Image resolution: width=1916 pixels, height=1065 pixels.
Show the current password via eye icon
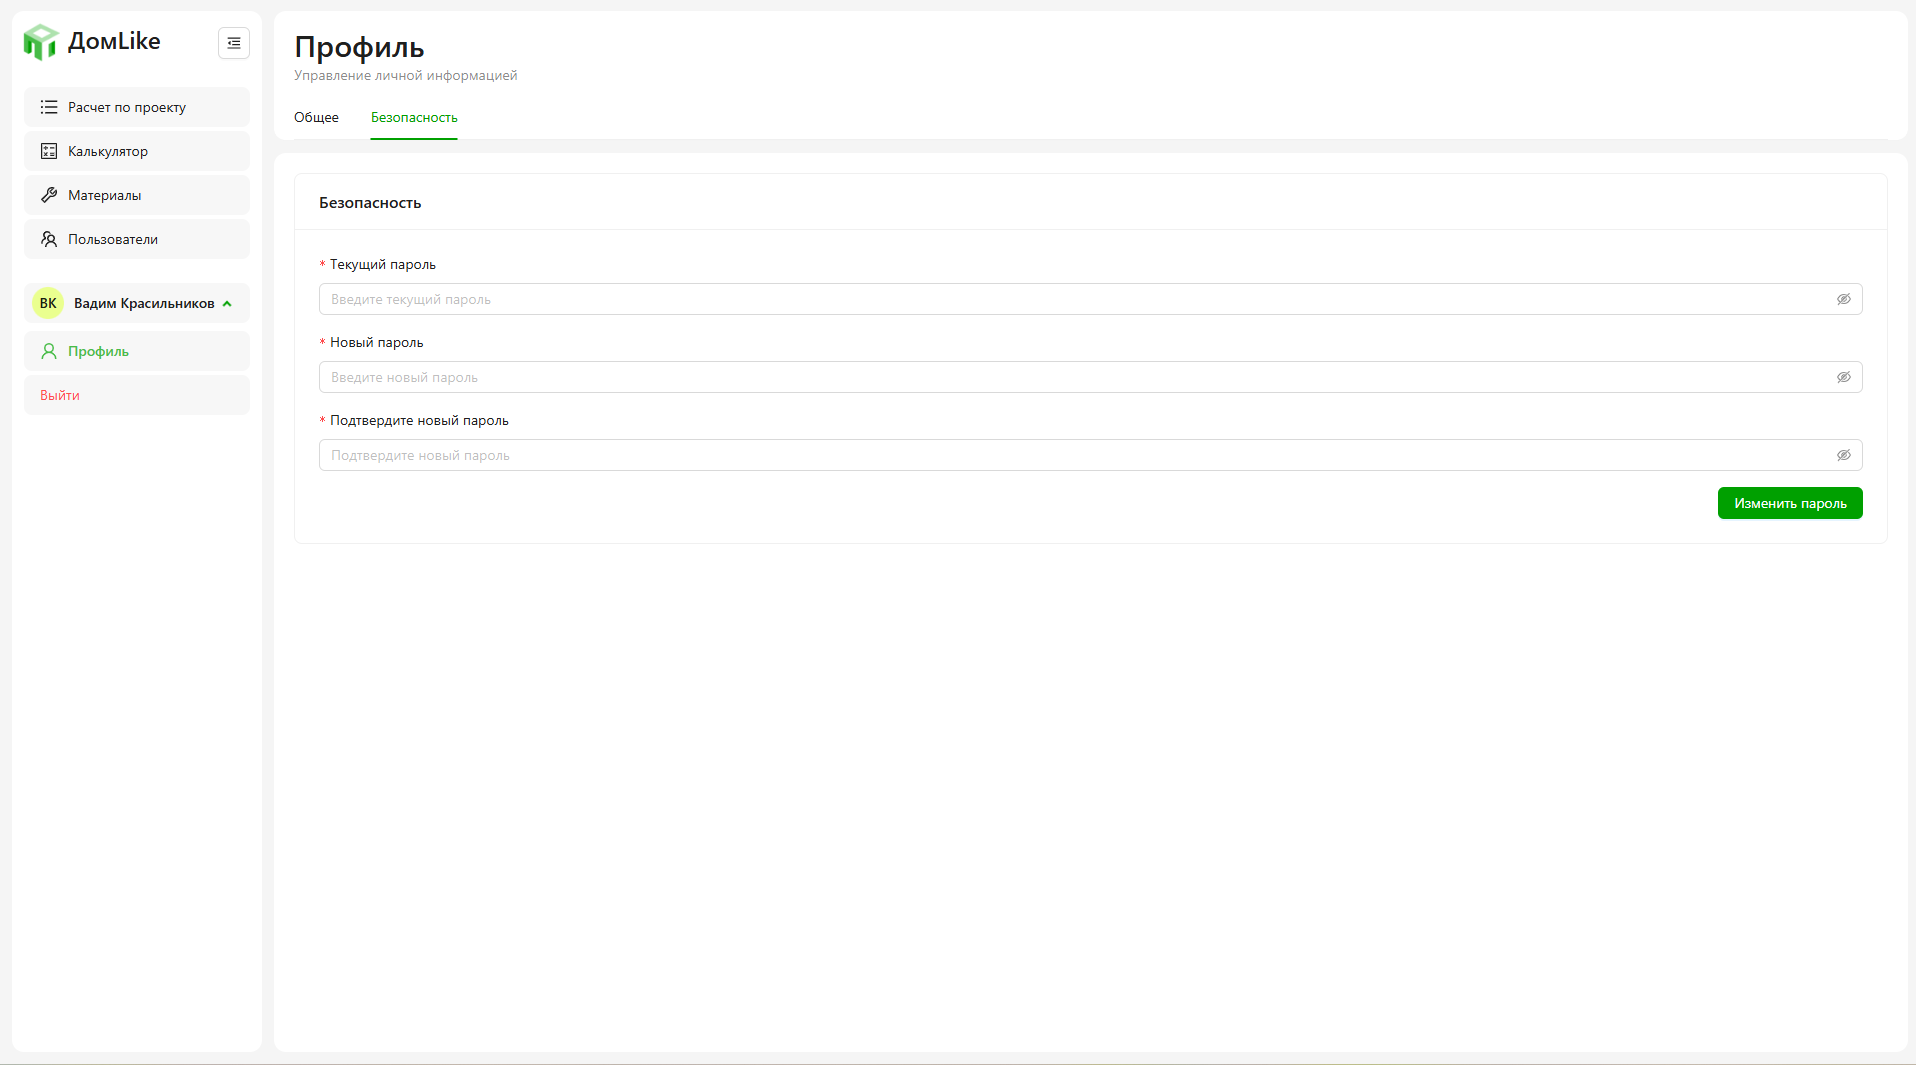click(1843, 299)
